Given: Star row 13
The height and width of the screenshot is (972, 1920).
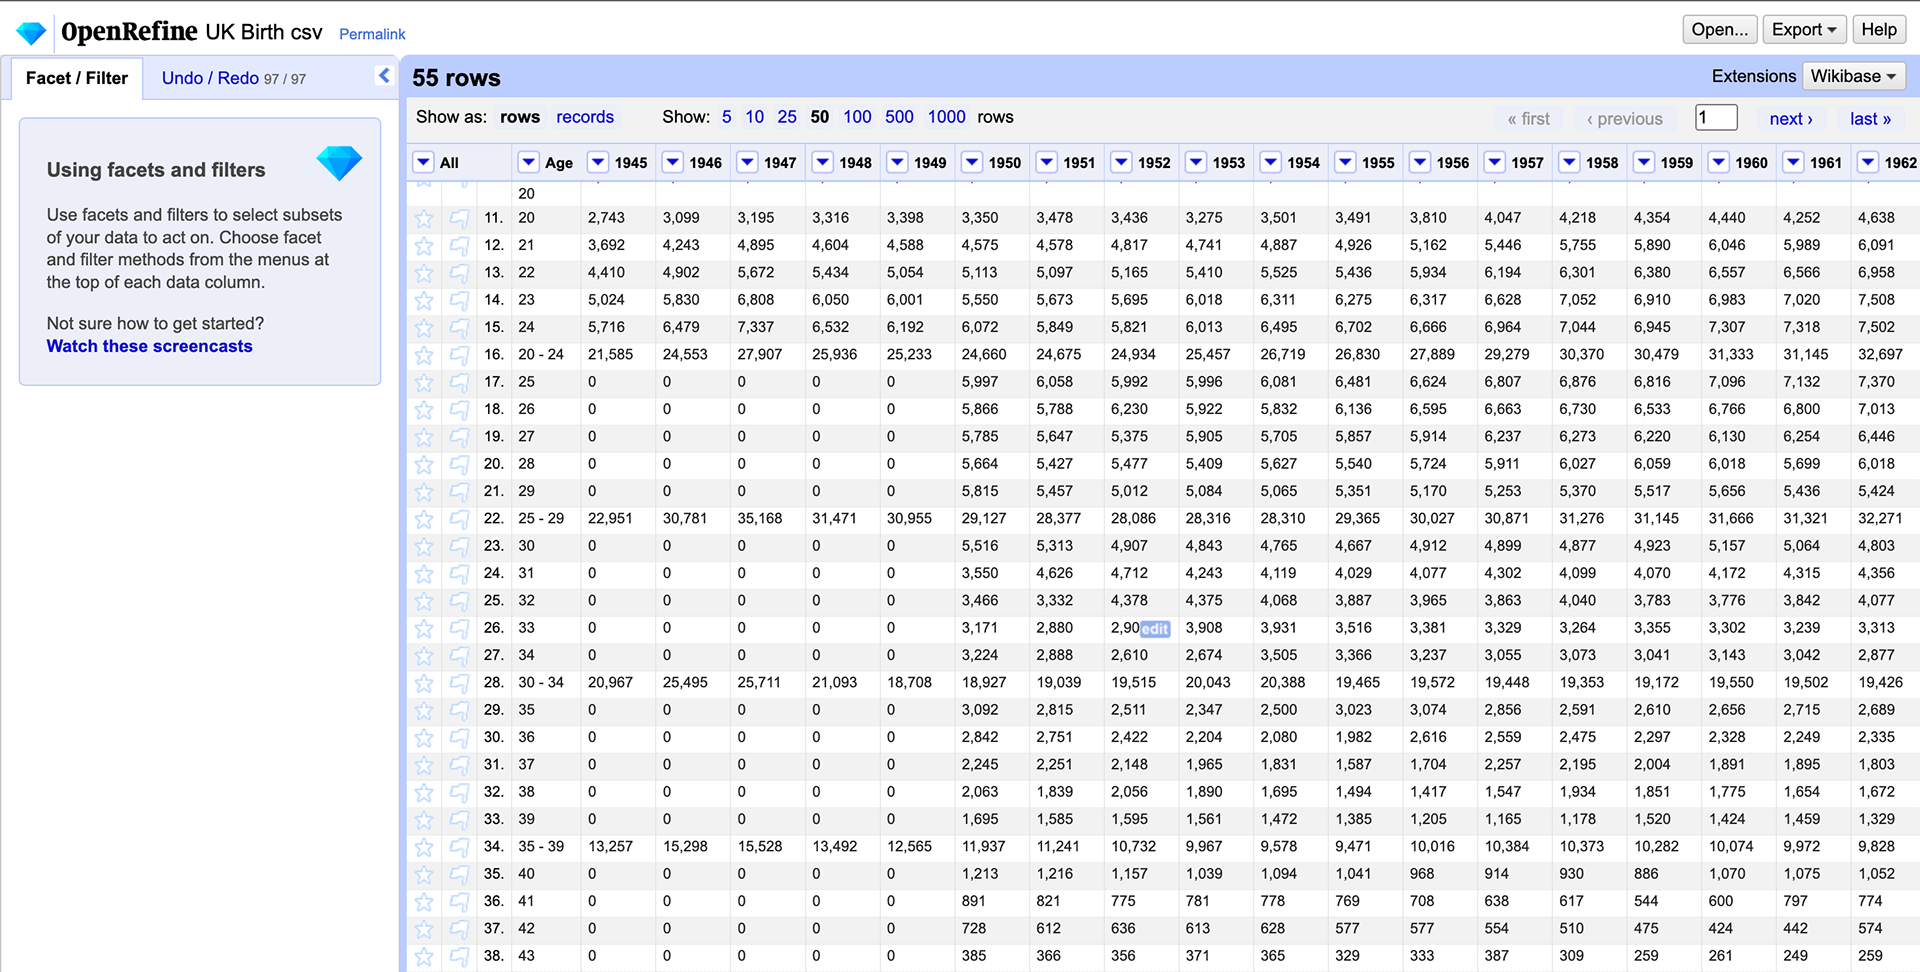Looking at the screenshot, I should coord(424,273).
